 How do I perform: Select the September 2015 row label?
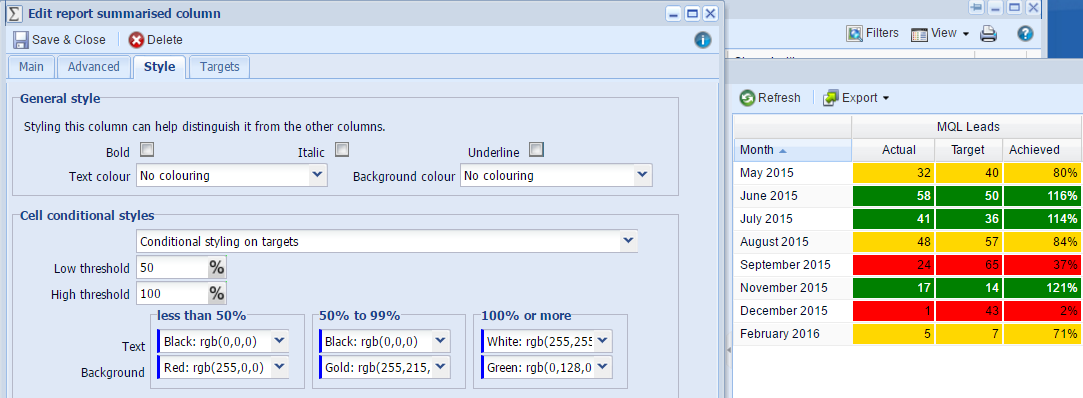point(785,265)
